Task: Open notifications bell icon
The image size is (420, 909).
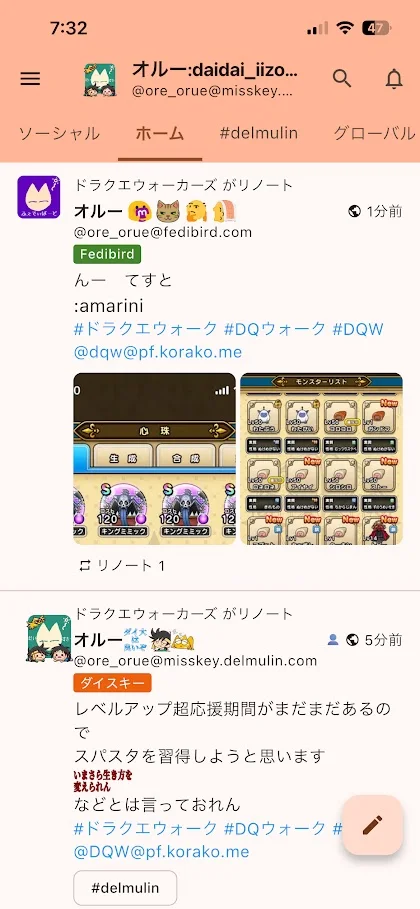Action: click(x=394, y=78)
